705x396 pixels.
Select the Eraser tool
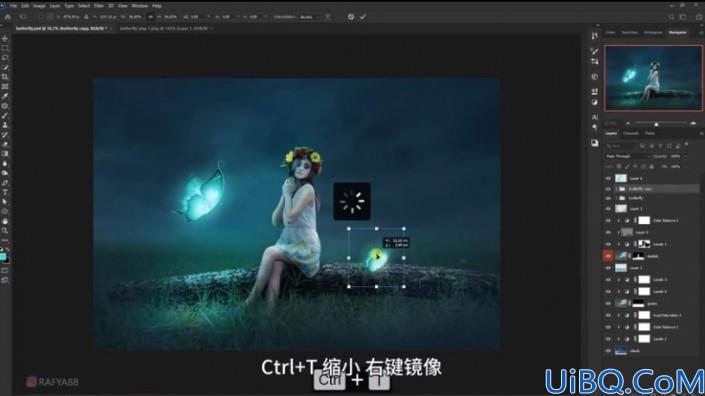tap(5, 144)
